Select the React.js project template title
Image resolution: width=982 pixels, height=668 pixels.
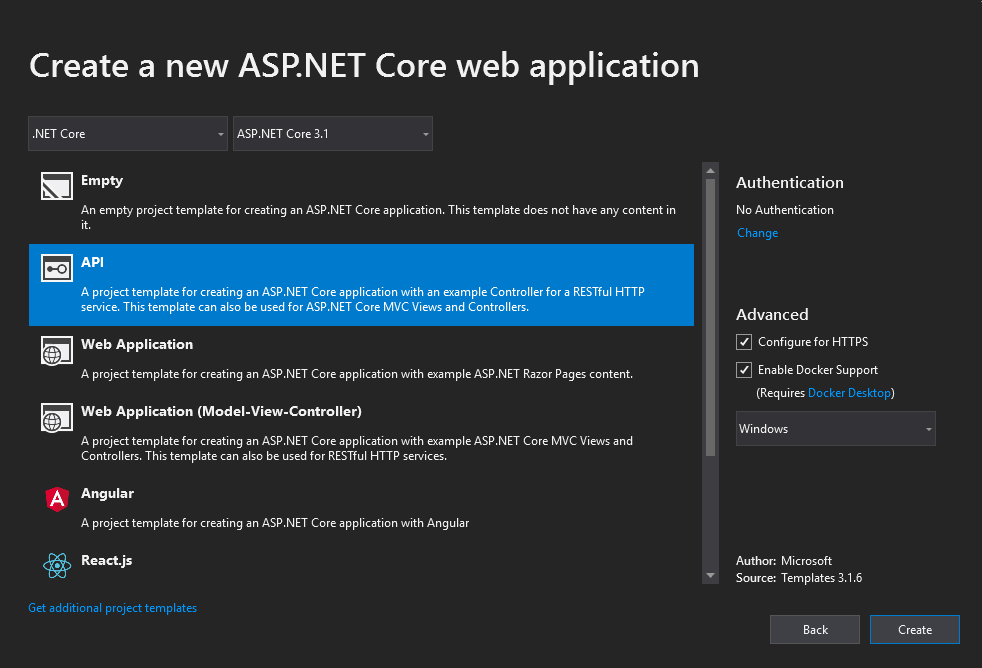point(106,560)
